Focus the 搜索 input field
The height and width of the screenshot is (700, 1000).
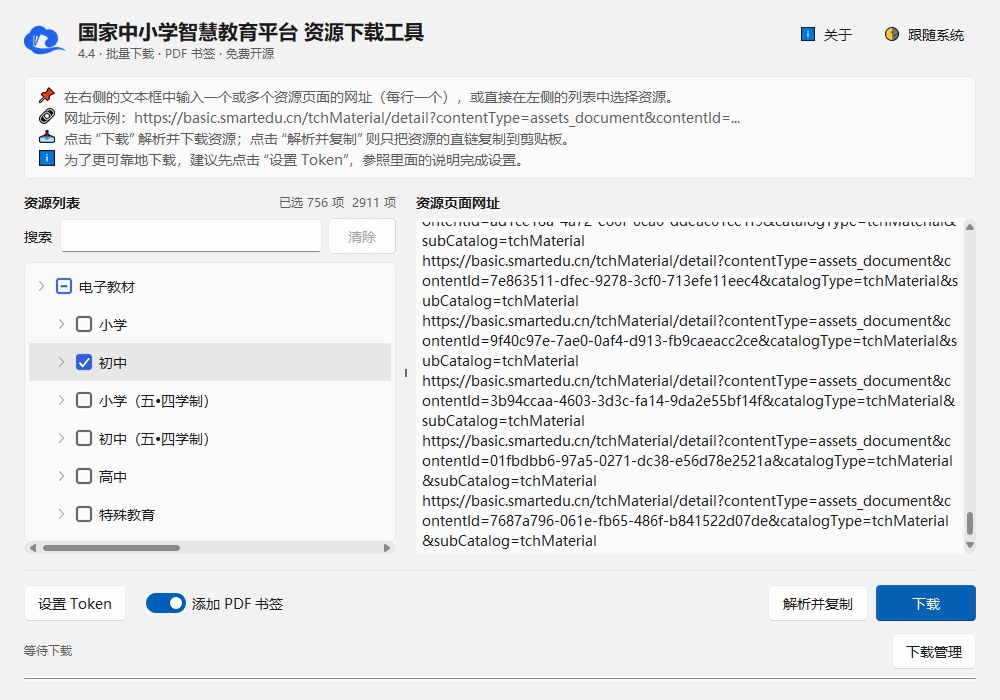[x=191, y=237]
